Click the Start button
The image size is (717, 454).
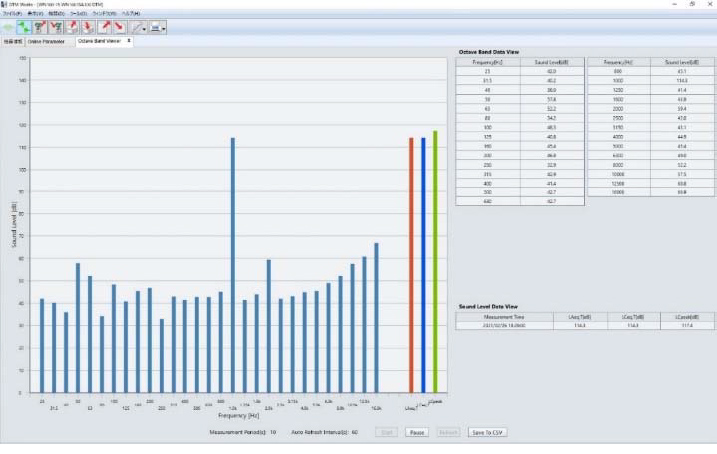pos(386,432)
